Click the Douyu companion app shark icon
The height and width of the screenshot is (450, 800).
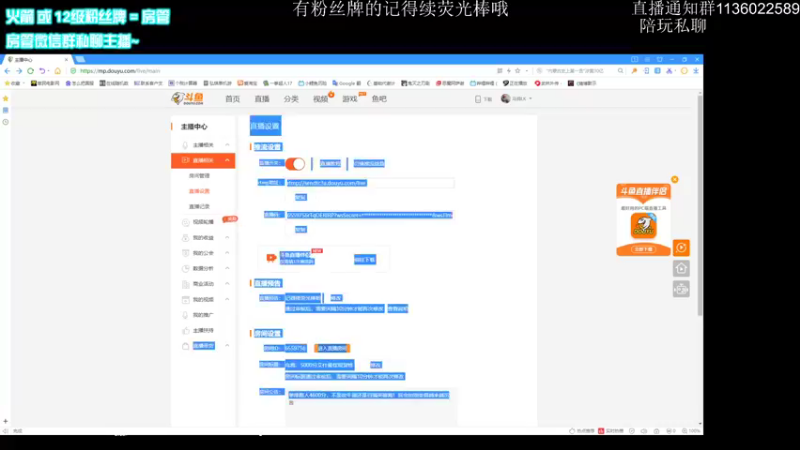coord(643,226)
